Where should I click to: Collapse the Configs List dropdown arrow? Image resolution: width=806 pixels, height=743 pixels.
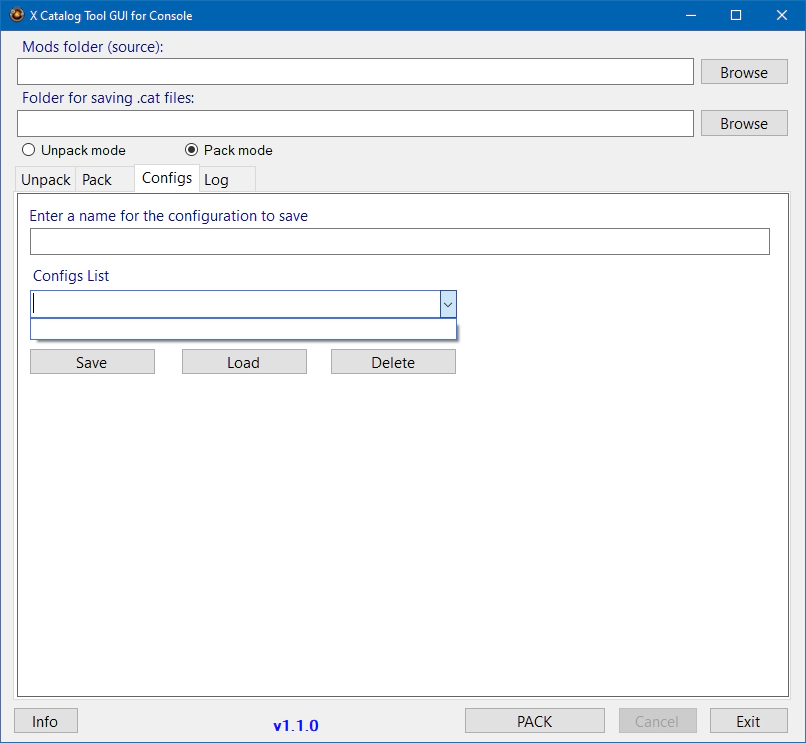448,304
